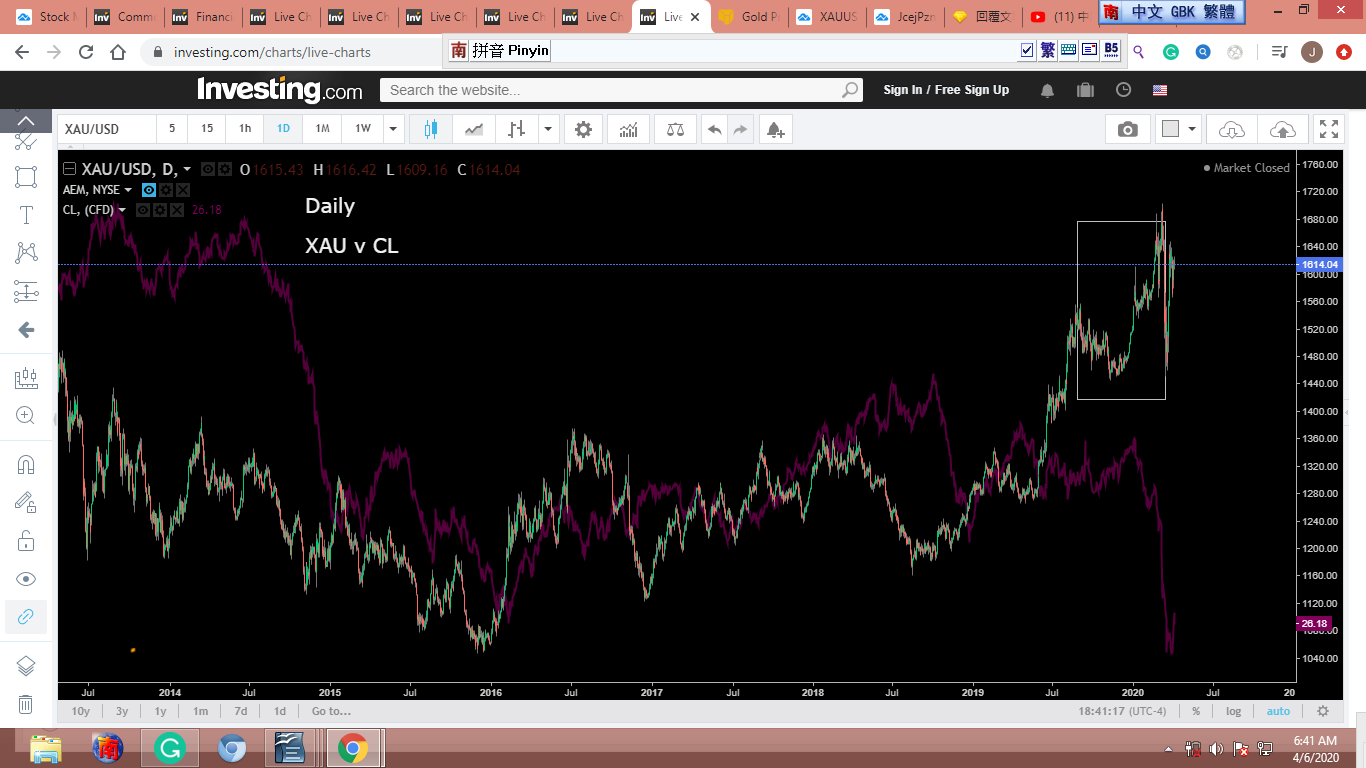Click the trash icon to remove drawings
This screenshot has height=768, width=1366.
click(x=26, y=704)
